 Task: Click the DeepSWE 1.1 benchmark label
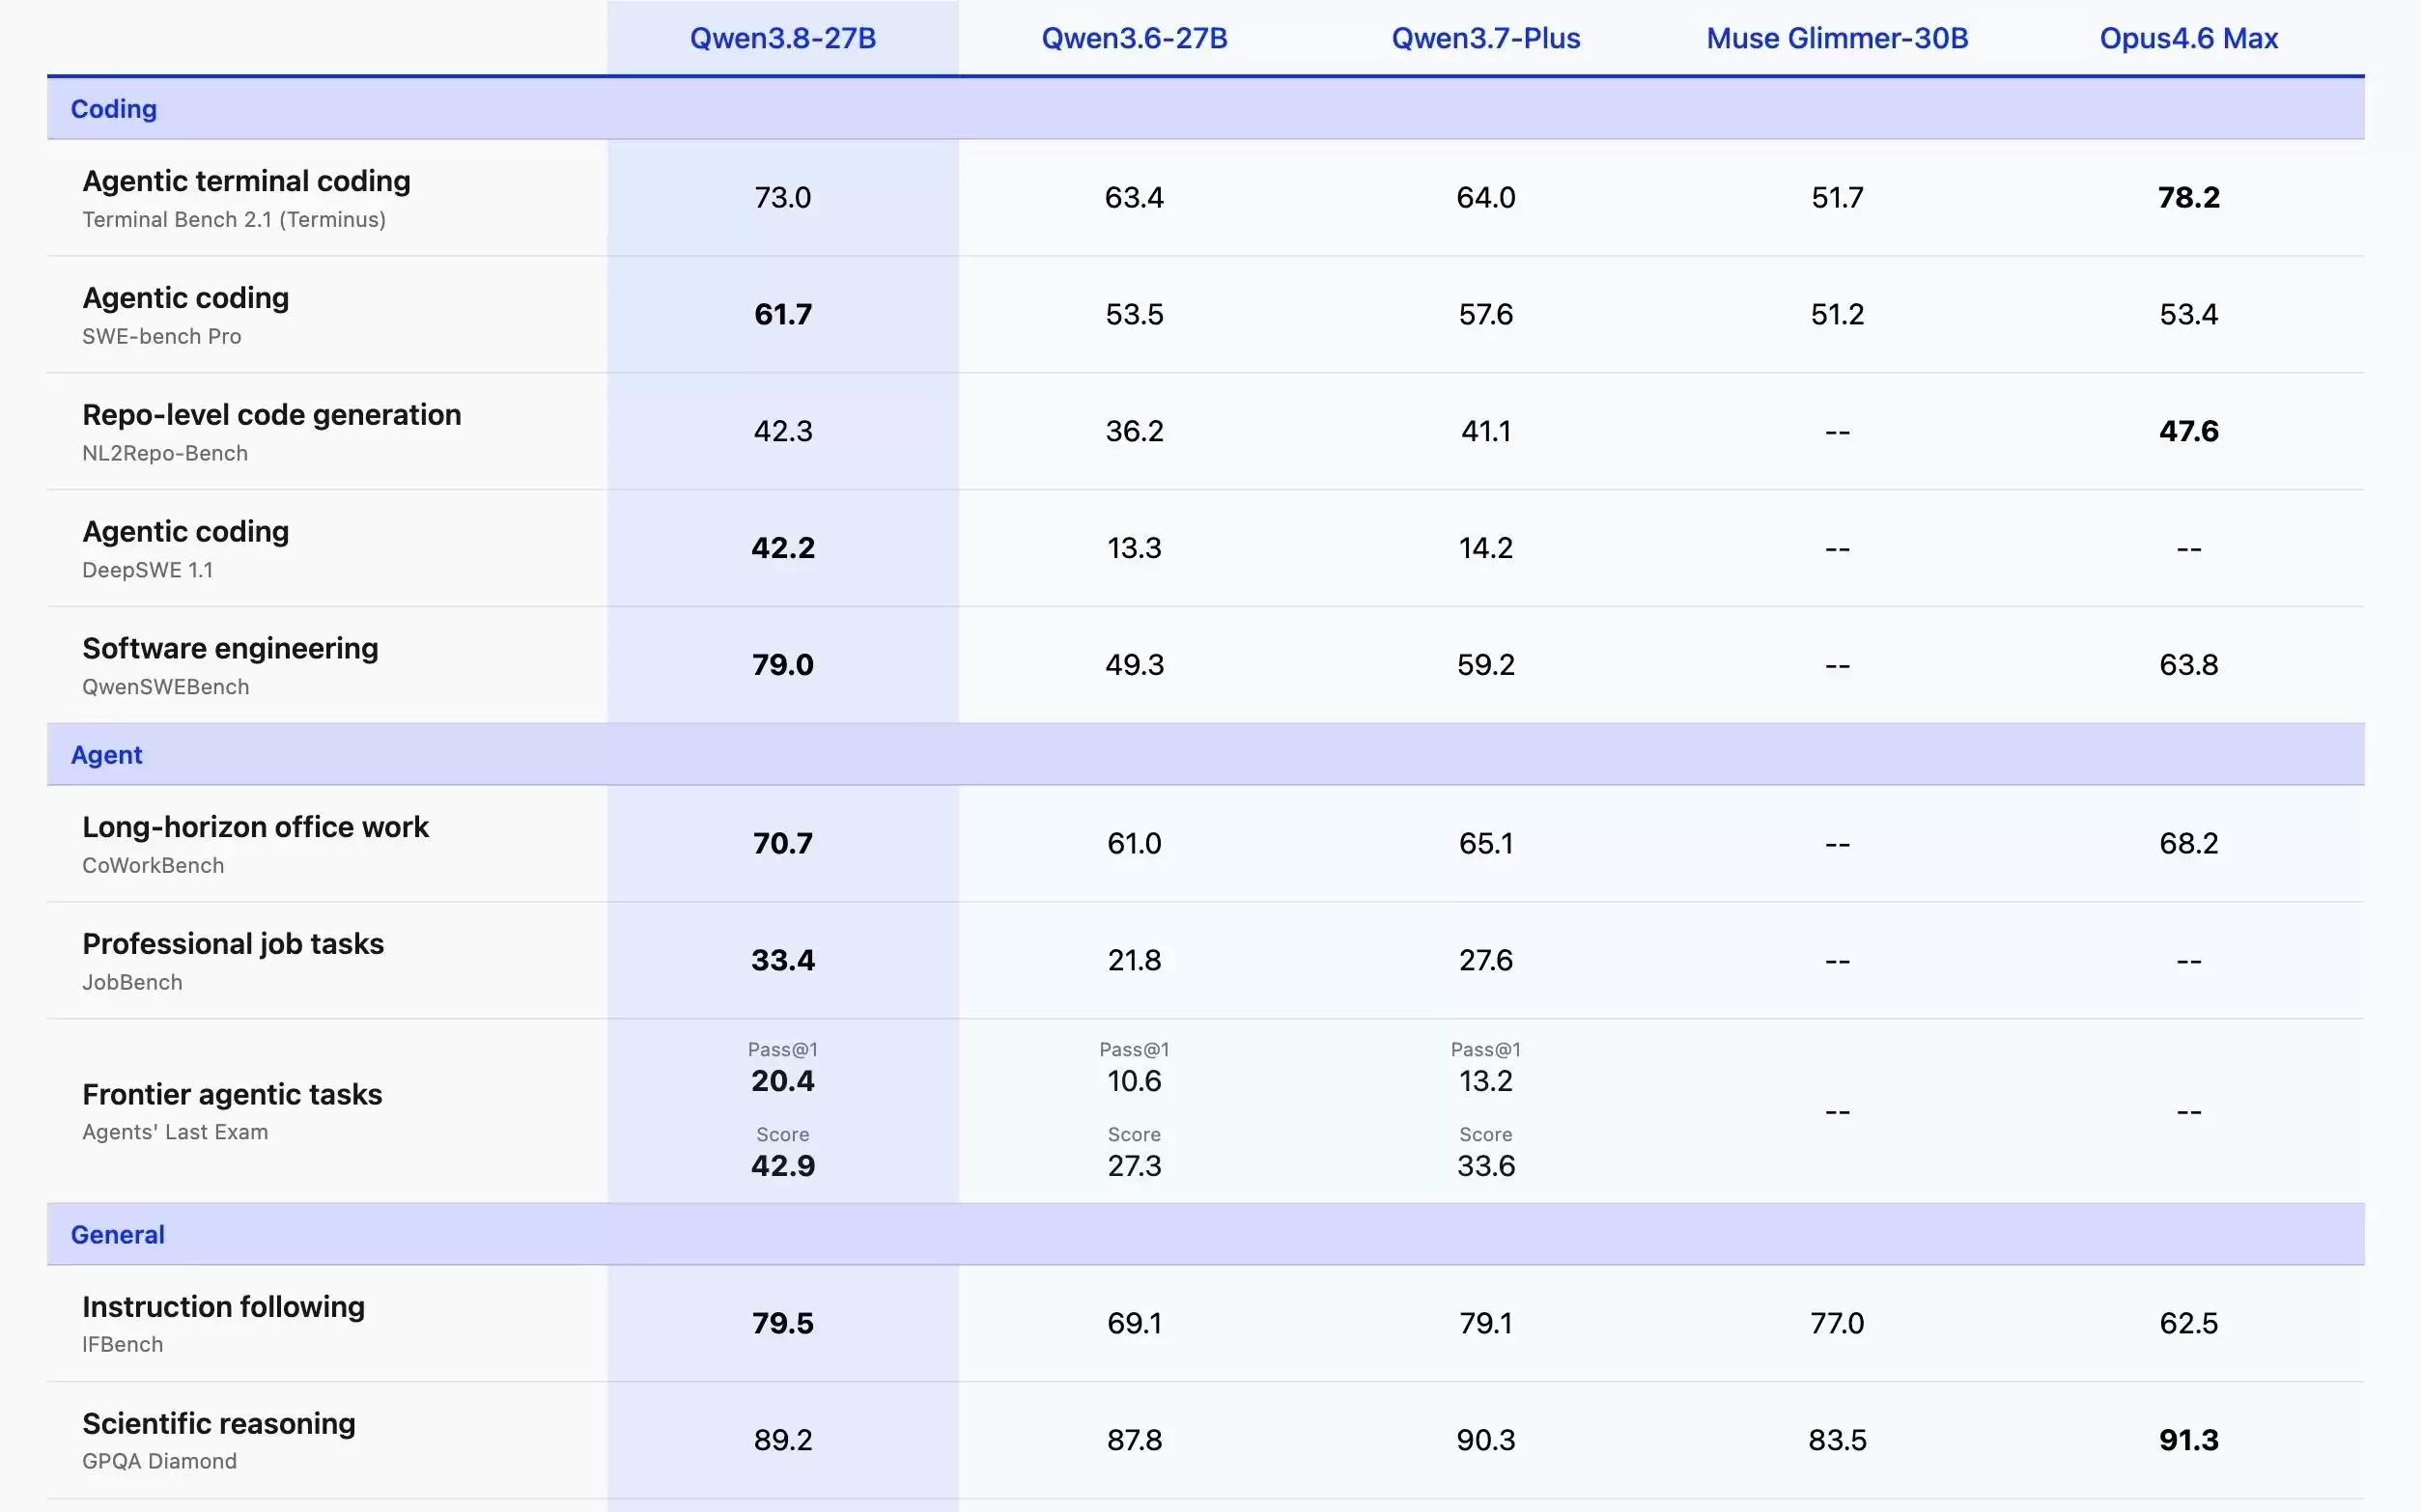click(148, 570)
